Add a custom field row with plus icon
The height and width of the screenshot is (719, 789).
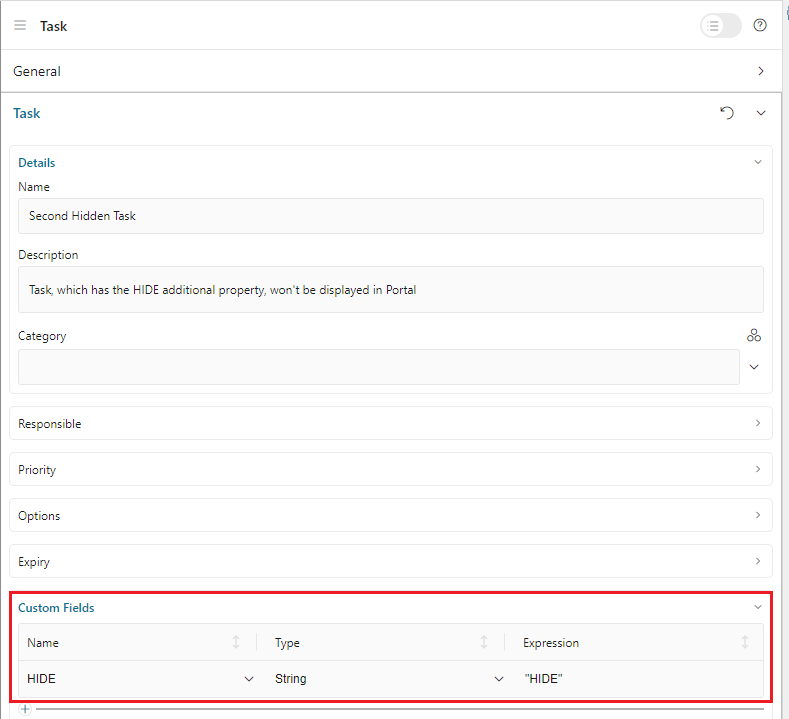(x=26, y=709)
